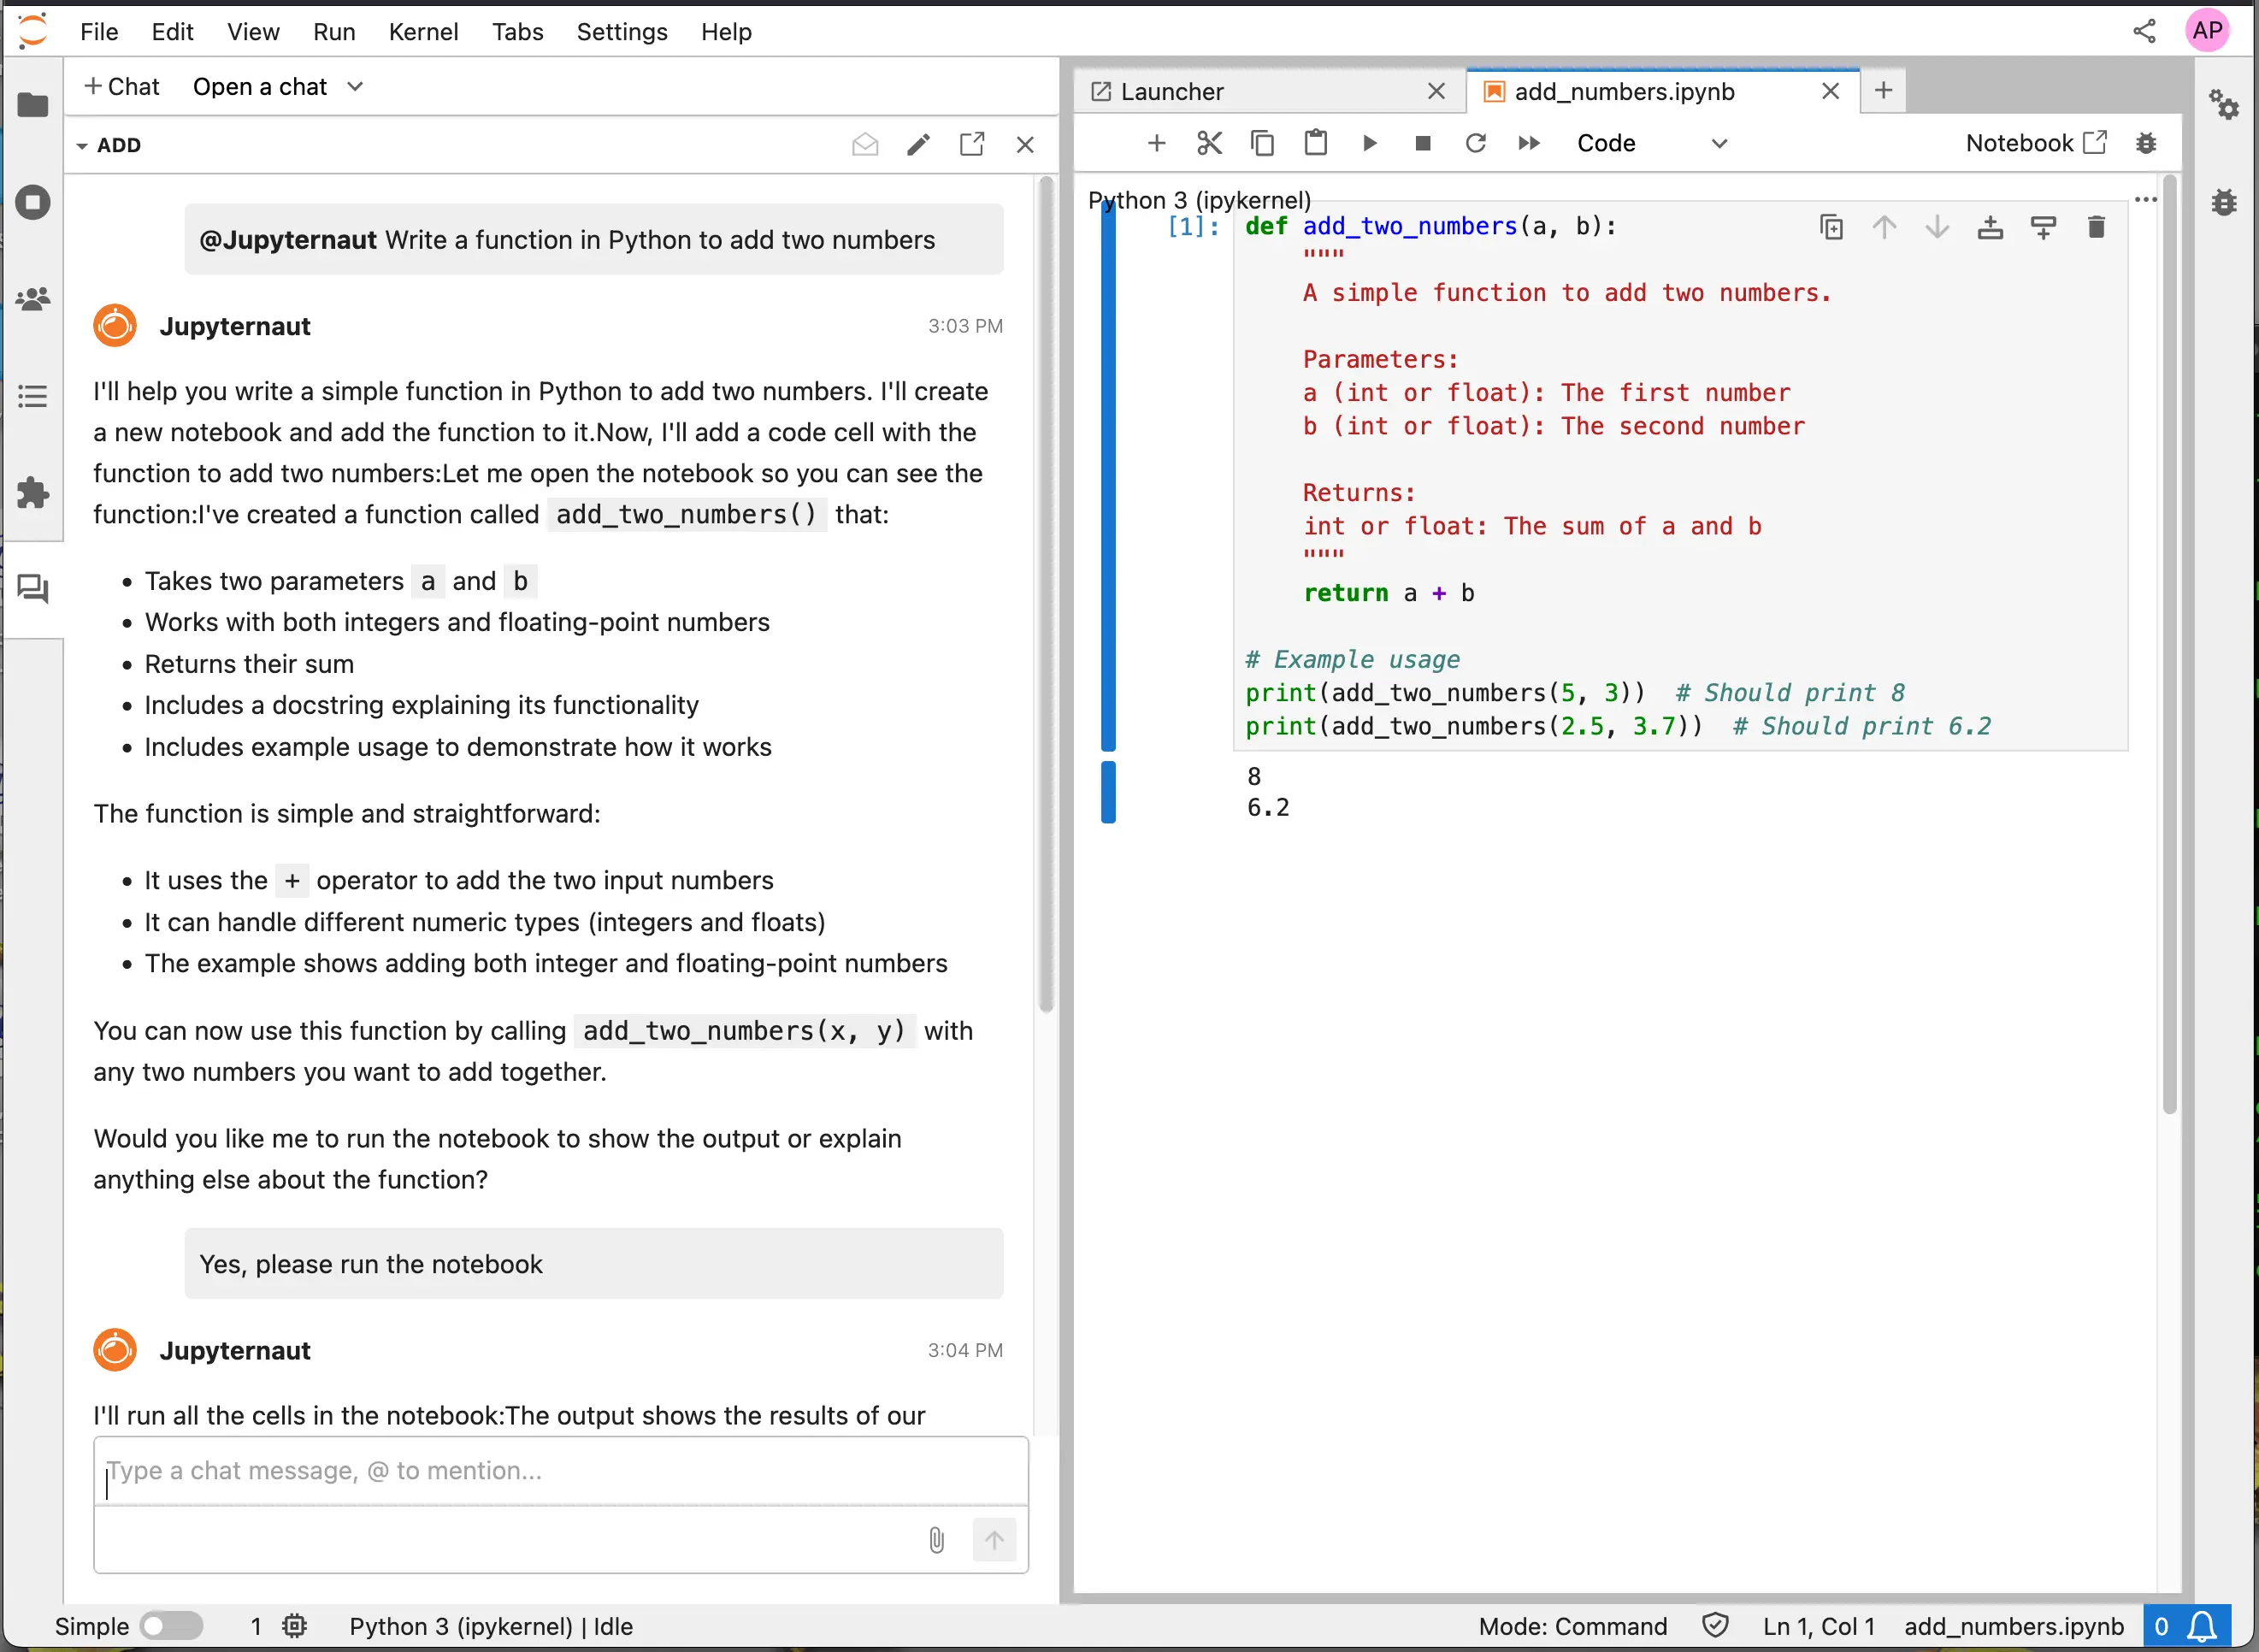The width and height of the screenshot is (2259, 1652).
Task: Move the cell up using arrow icon
Action: [1884, 227]
